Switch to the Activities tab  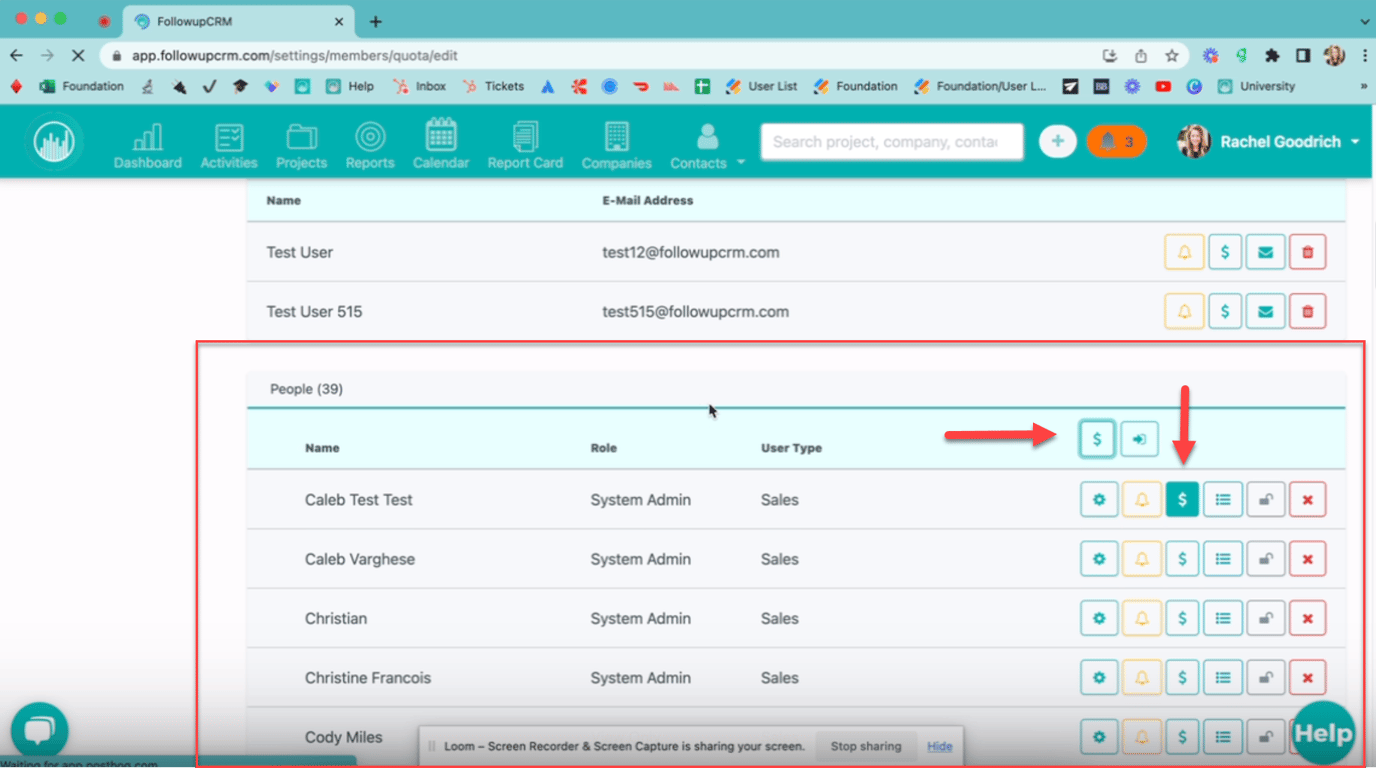(229, 142)
